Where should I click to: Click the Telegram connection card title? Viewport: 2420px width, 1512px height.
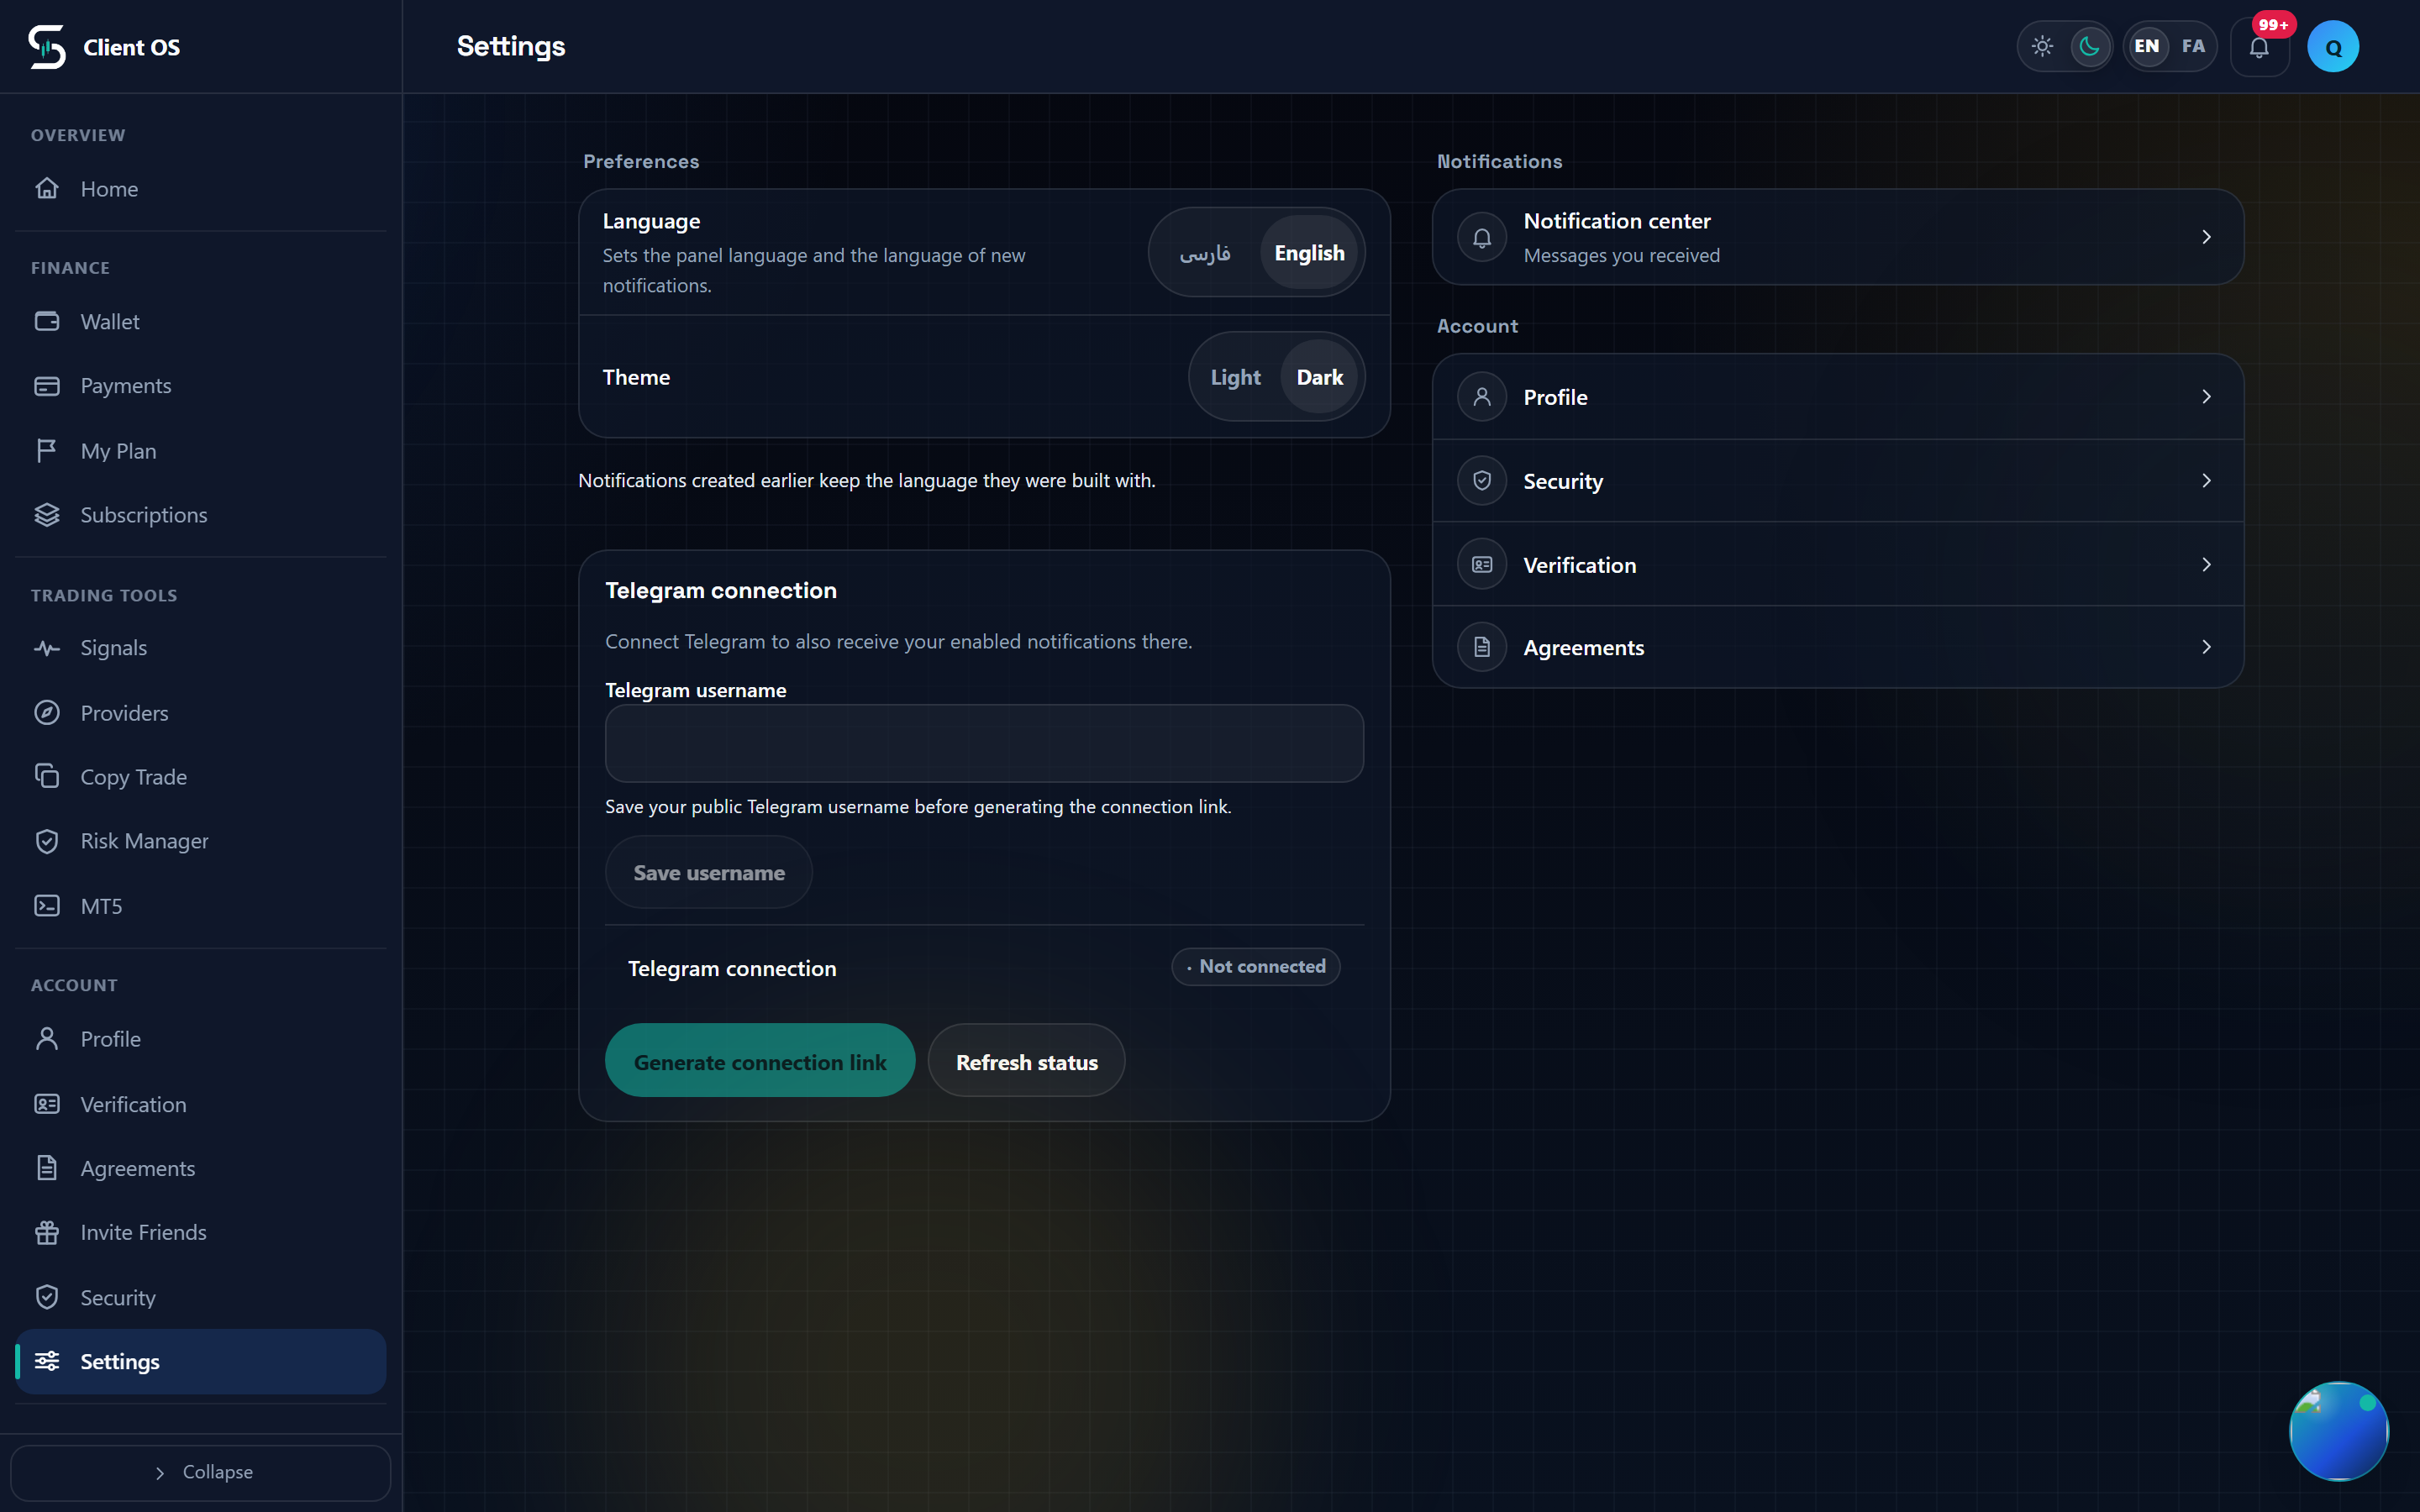coord(721,590)
